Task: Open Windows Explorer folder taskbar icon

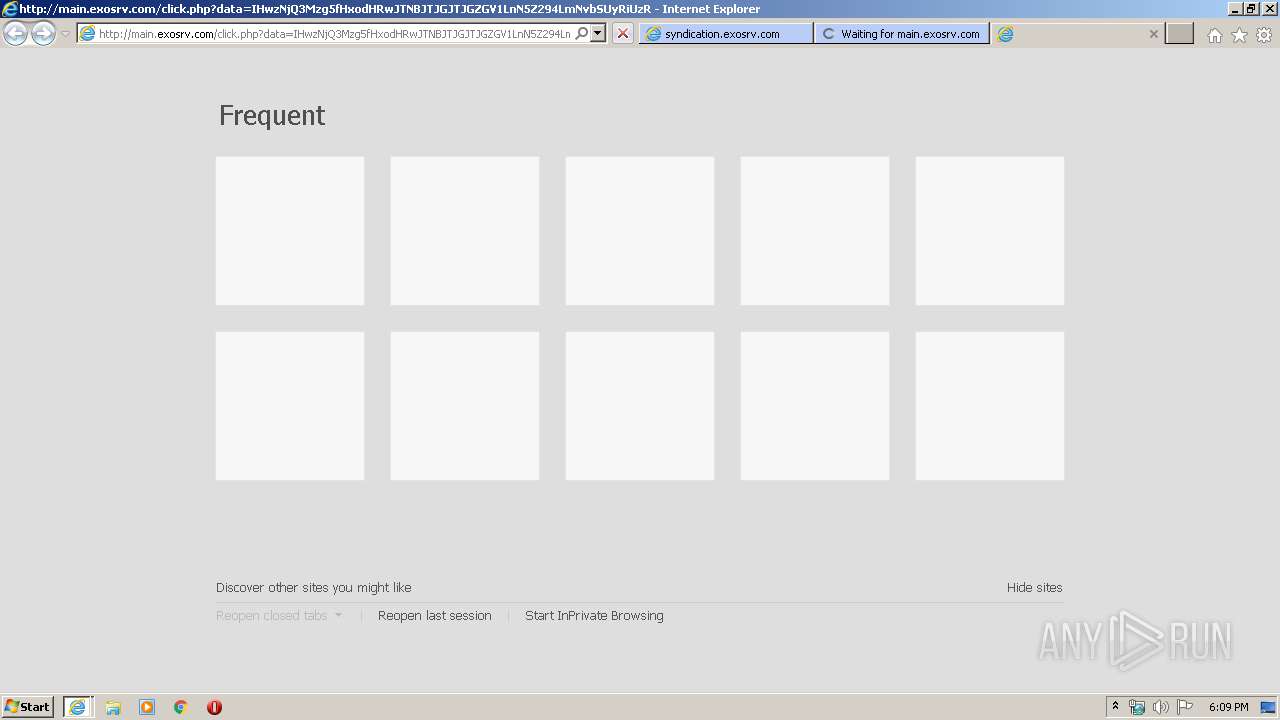Action: point(113,707)
